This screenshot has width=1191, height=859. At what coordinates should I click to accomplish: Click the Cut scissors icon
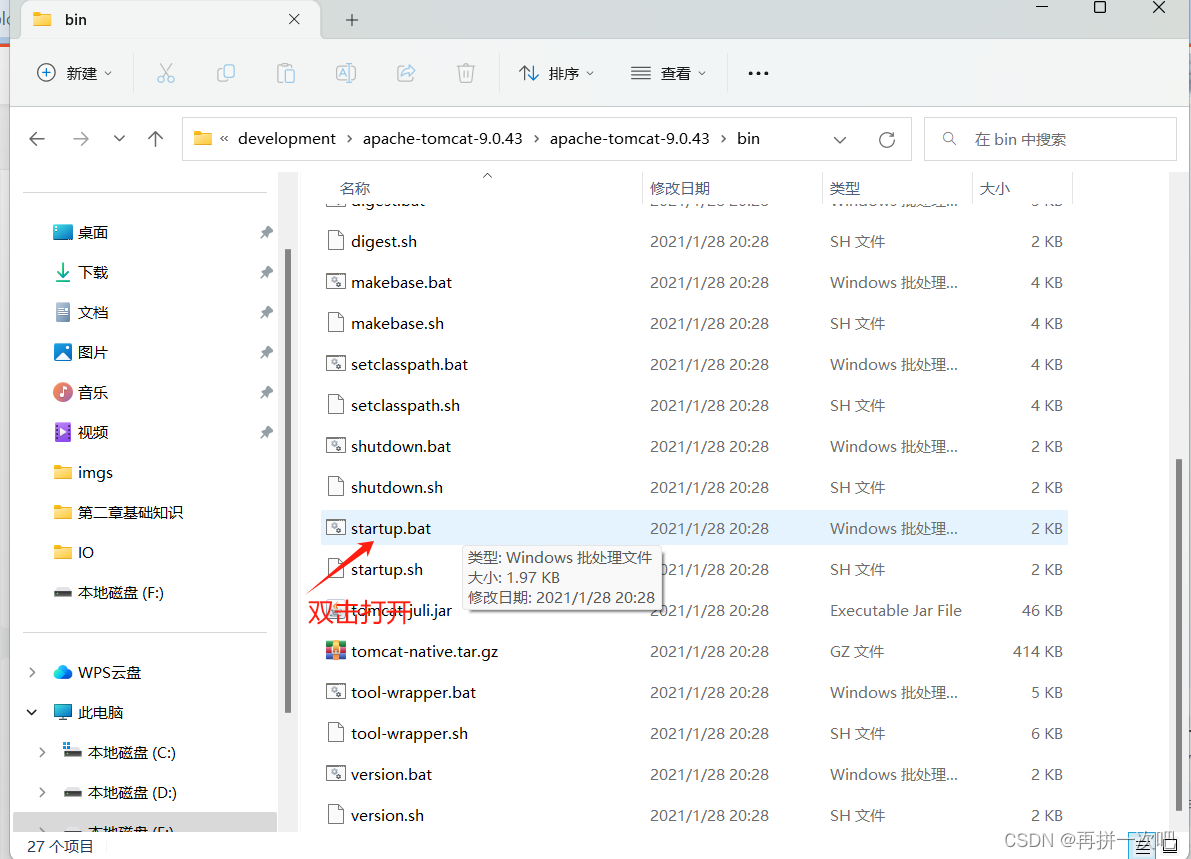[x=166, y=74]
